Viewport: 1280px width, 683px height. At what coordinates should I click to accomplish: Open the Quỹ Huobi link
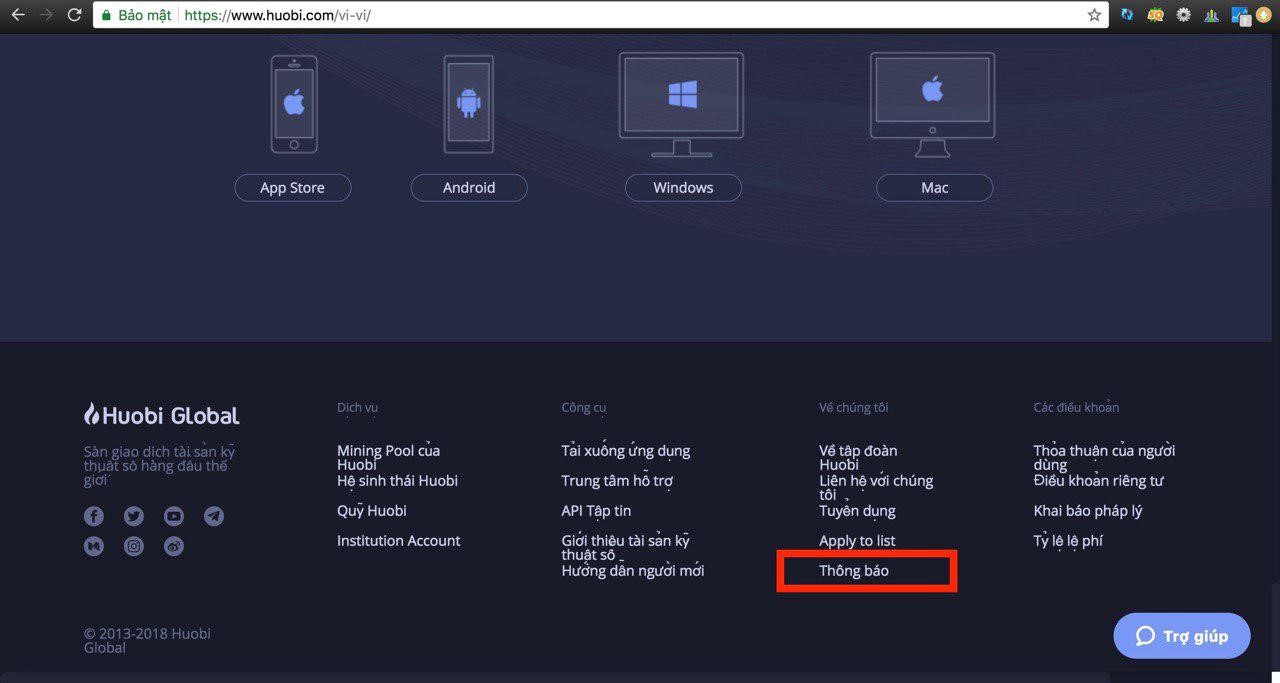tap(372, 511)
